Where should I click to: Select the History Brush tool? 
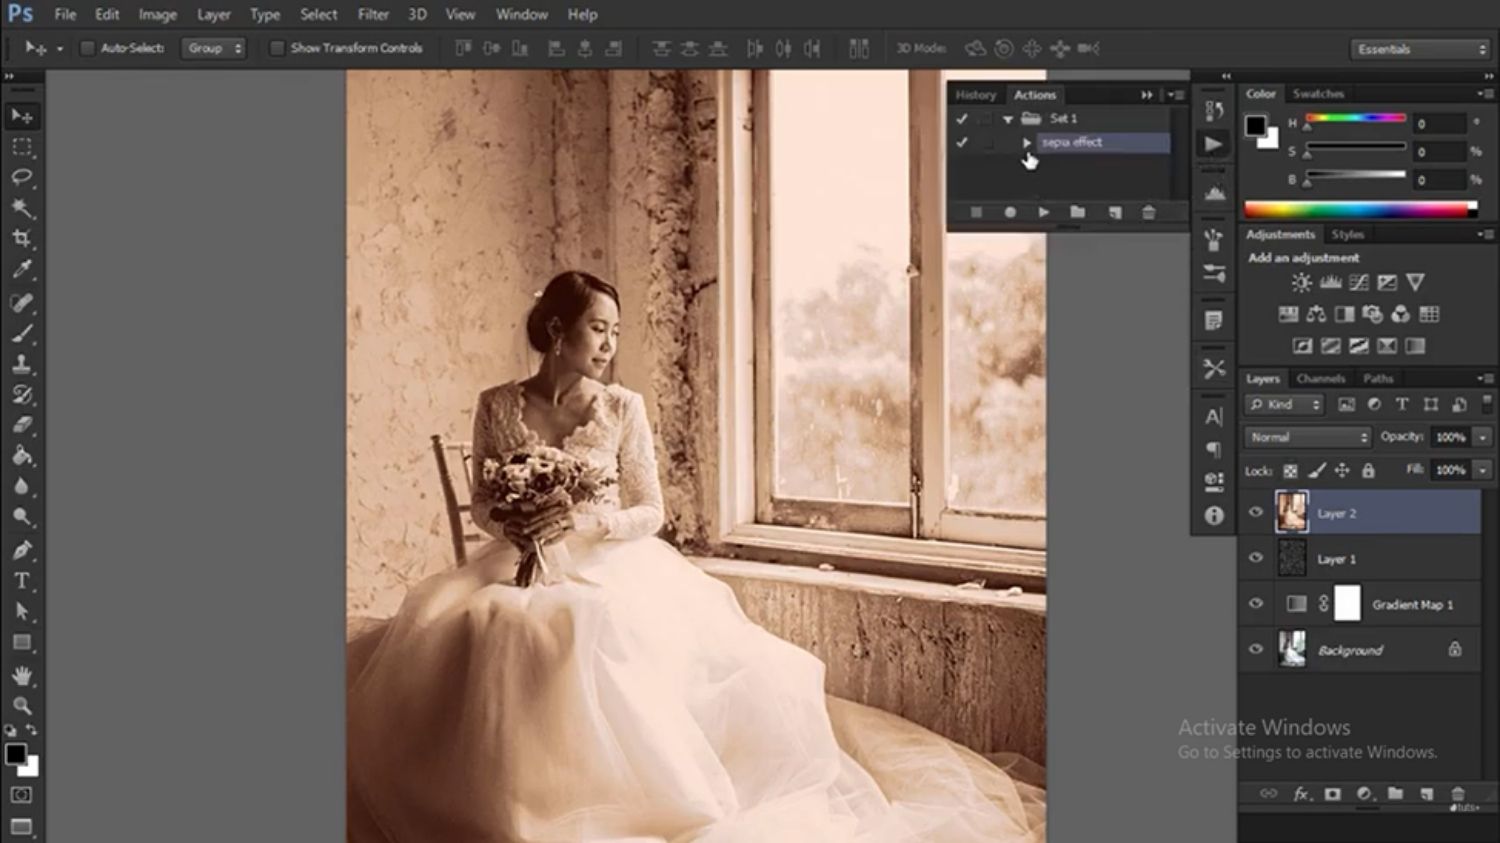click(x=22, y=394)
